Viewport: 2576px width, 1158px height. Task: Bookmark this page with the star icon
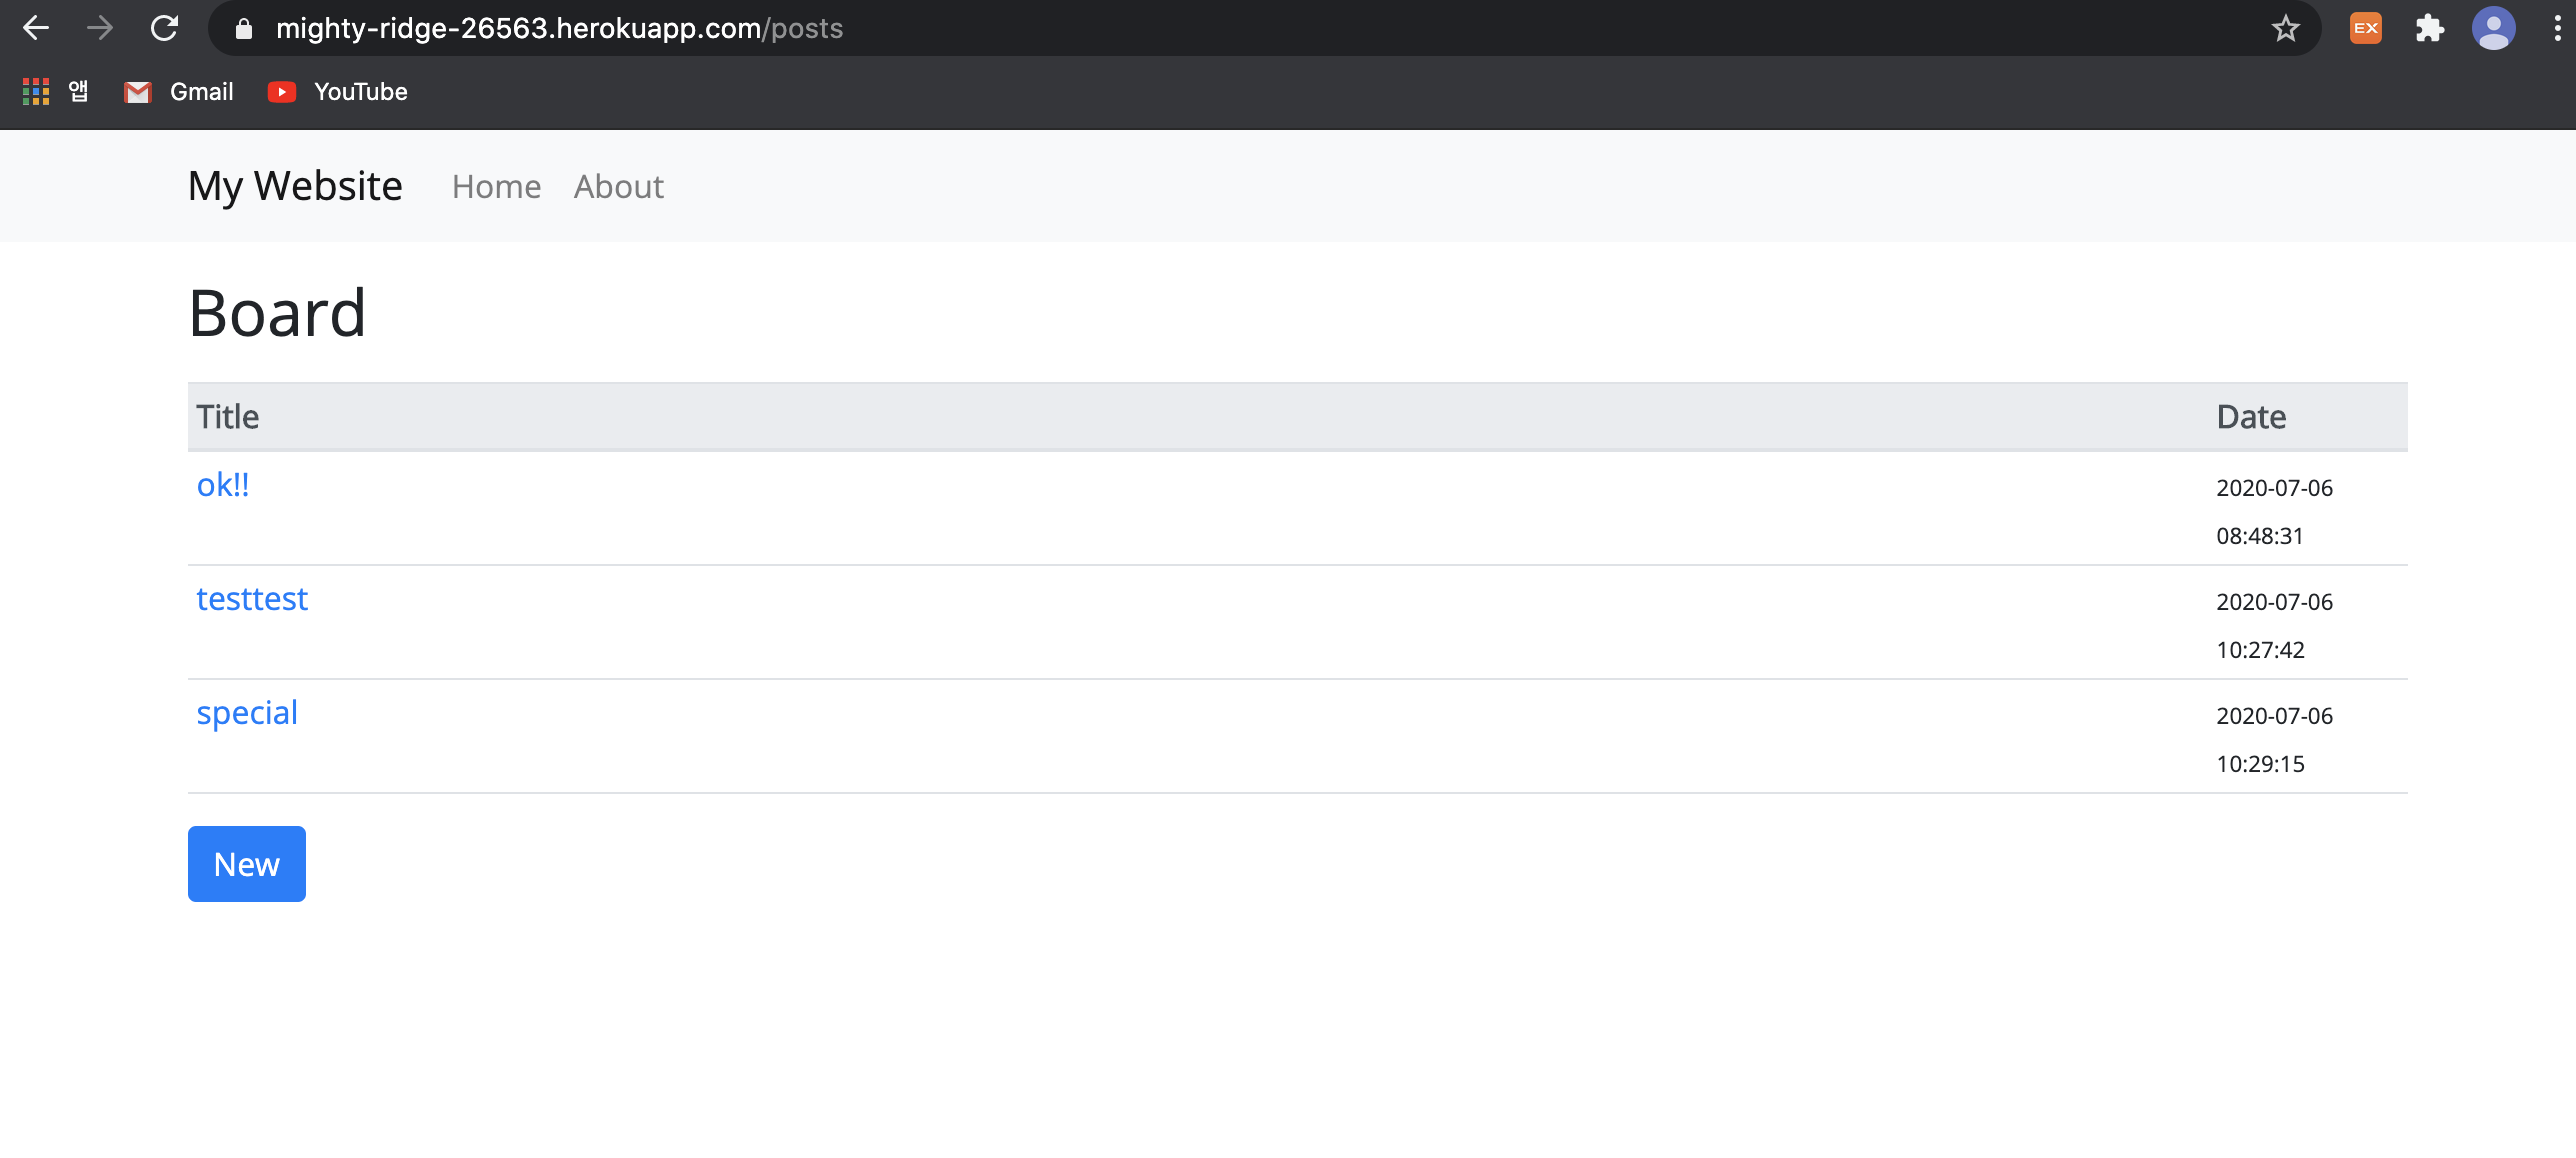2285,29
